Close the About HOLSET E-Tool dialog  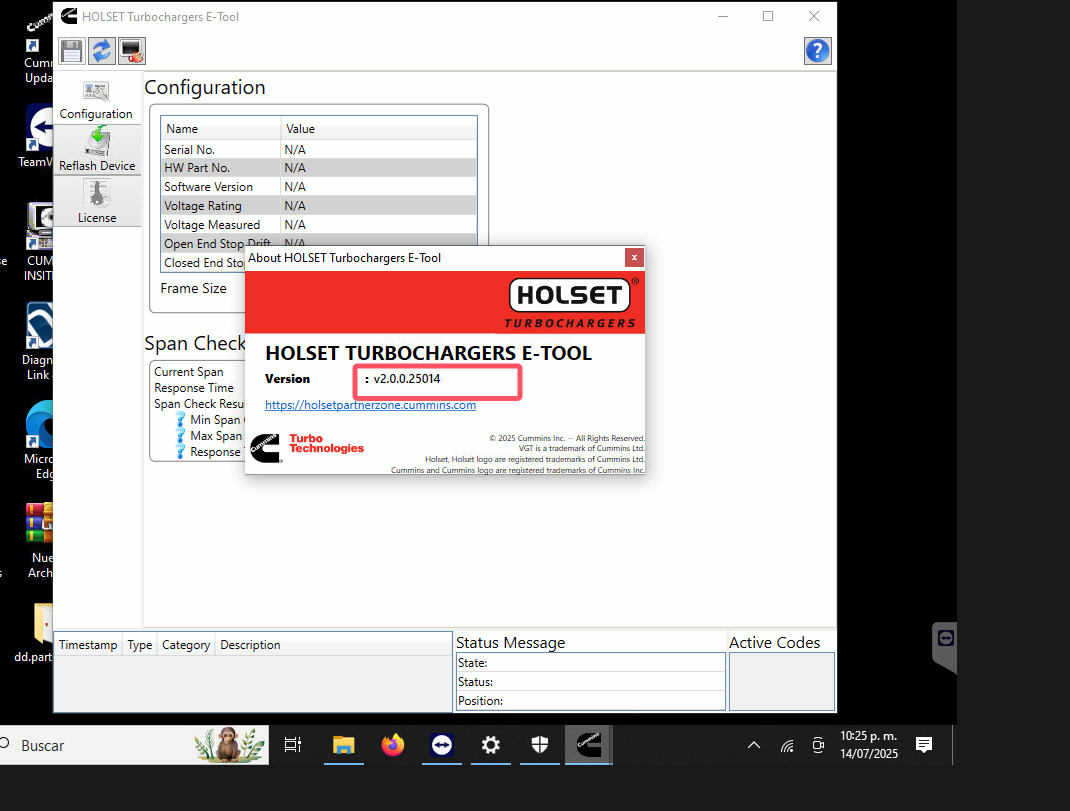click(634, 257)
